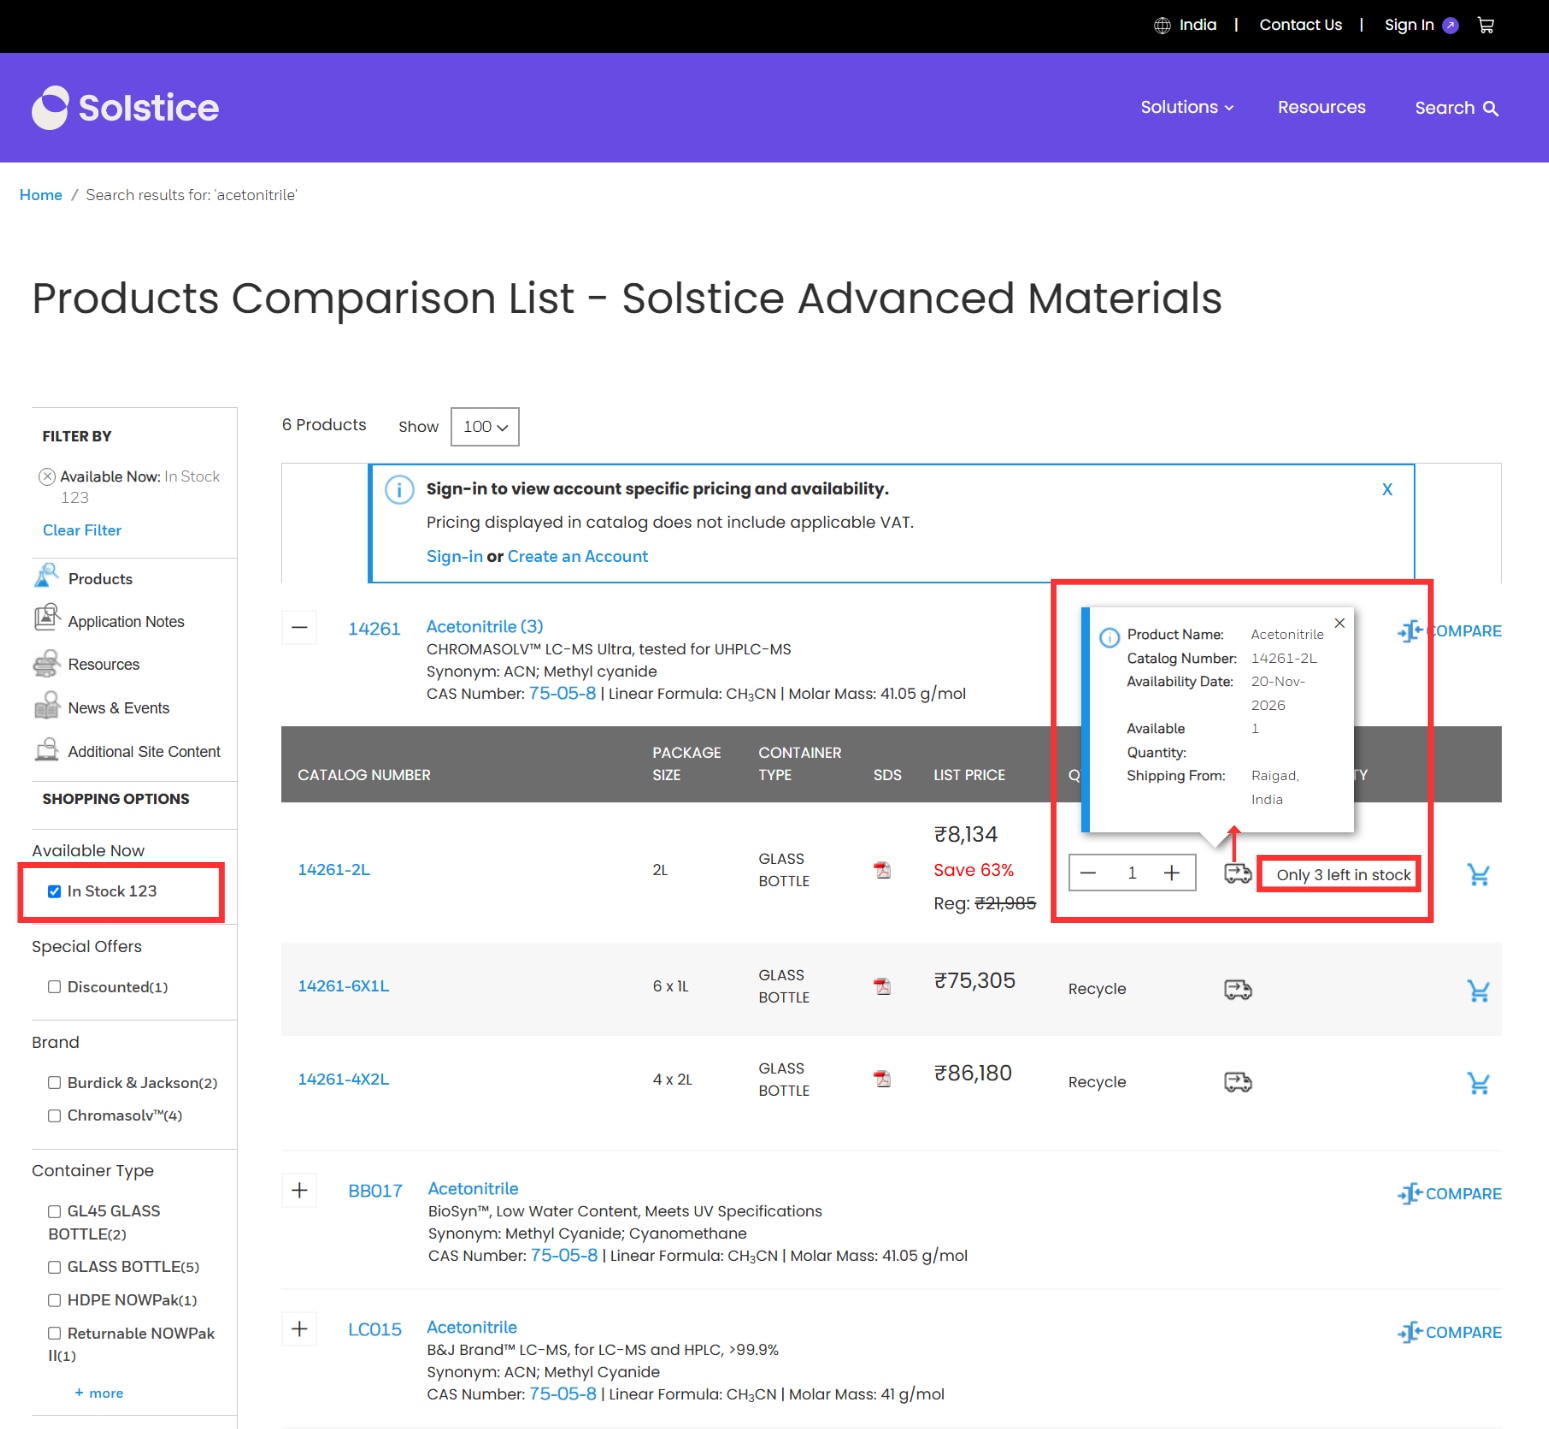
Task: Open catalog number 14261-6X1L
Action: point(343,986)
